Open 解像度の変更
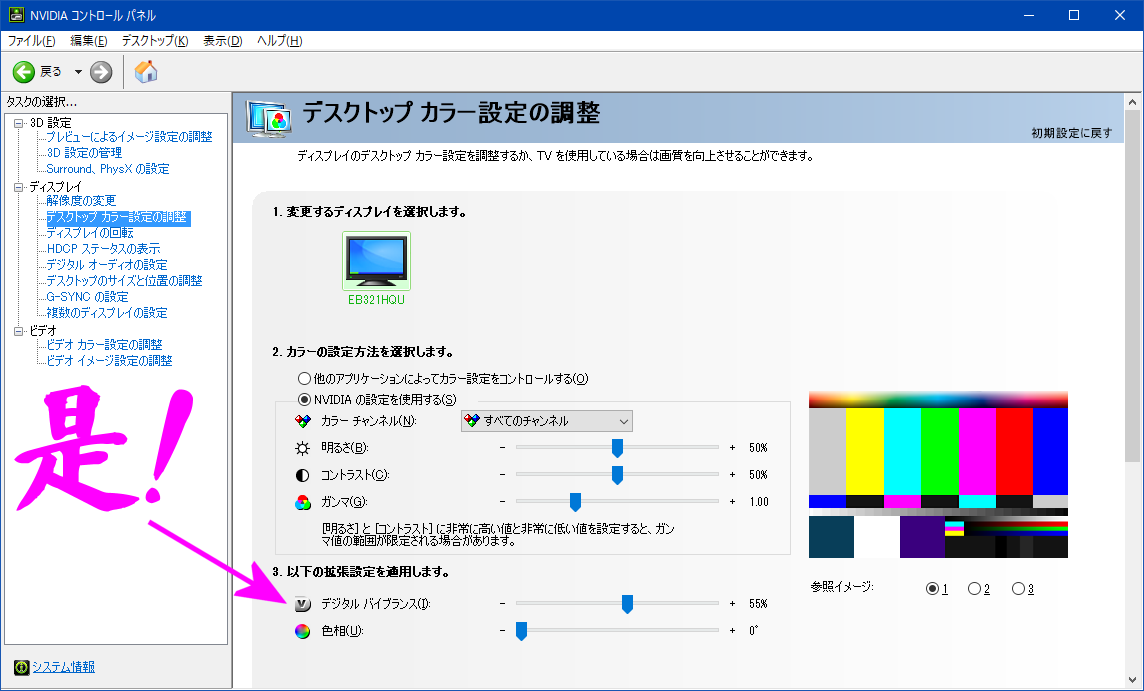 coord(81,201)
